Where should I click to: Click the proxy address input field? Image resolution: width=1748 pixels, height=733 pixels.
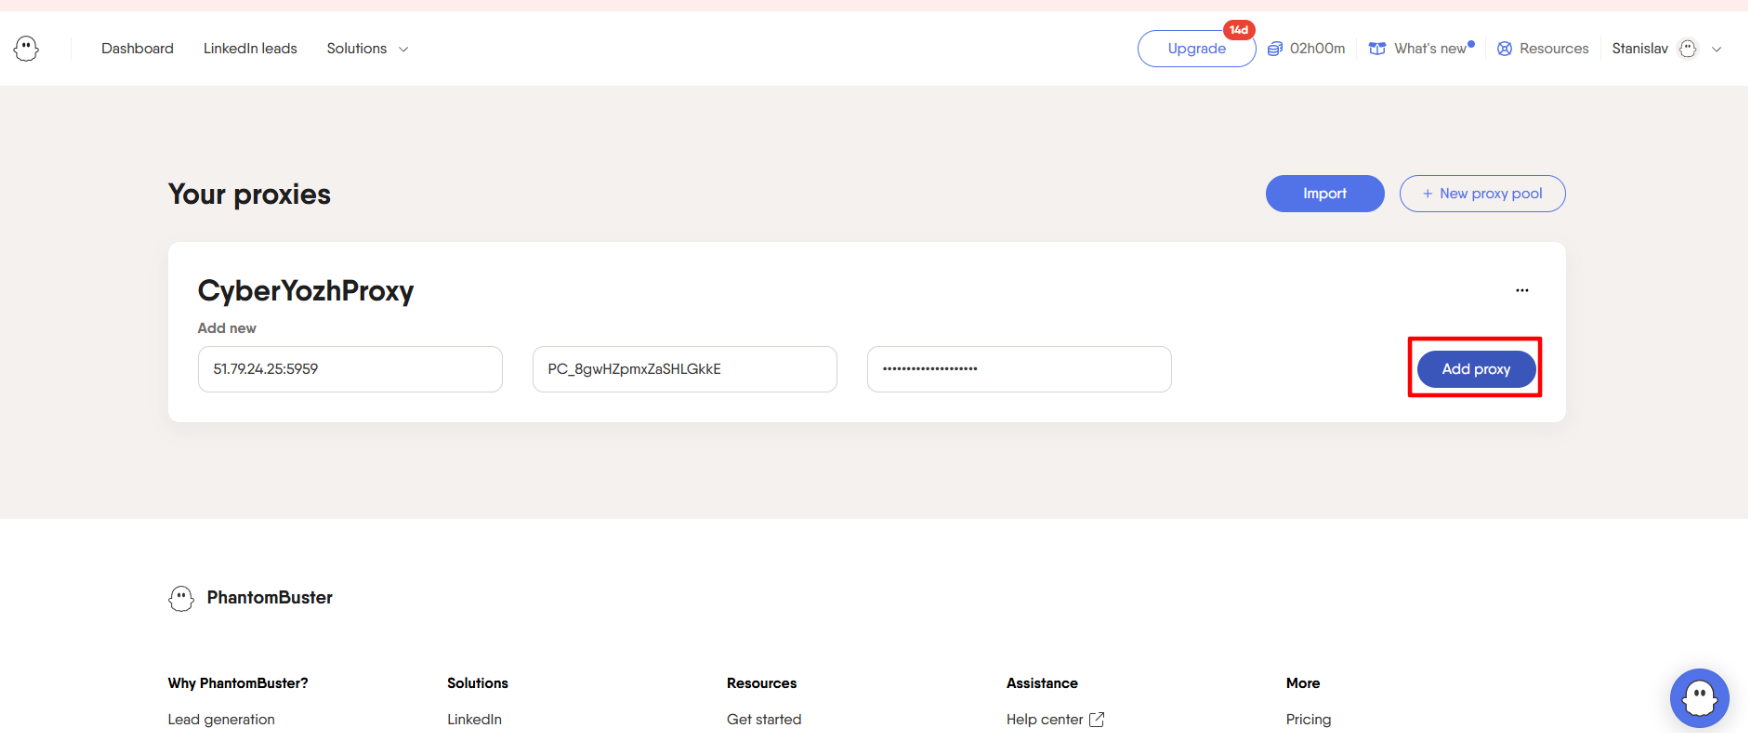tap(350, 369)
